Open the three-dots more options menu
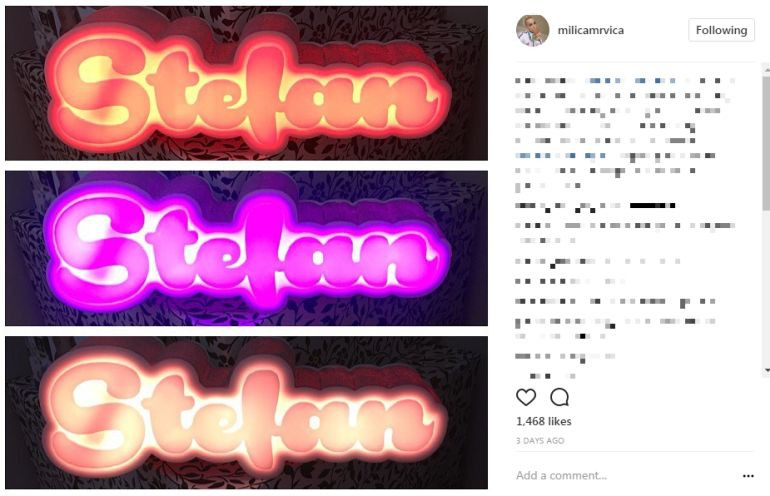This screenshot has width=770, height=496. point(748,475)
